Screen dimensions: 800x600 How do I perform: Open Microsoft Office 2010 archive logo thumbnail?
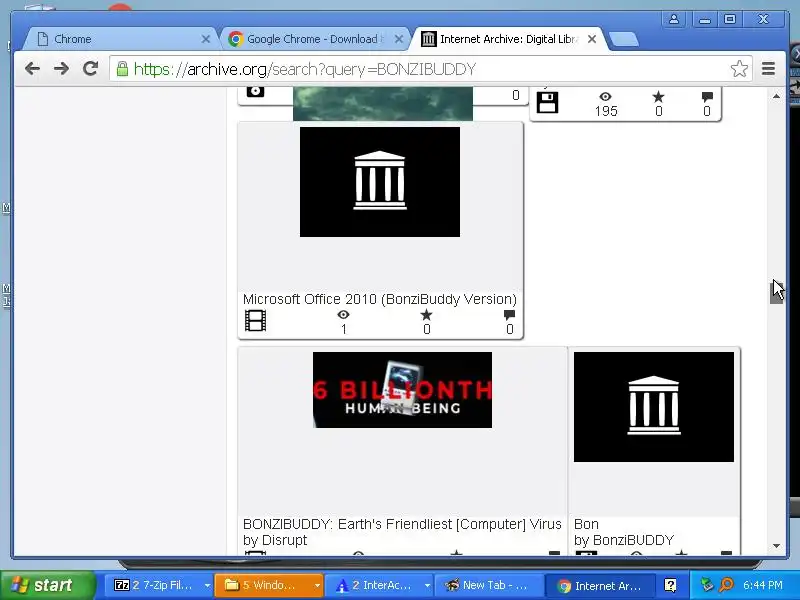380,182
